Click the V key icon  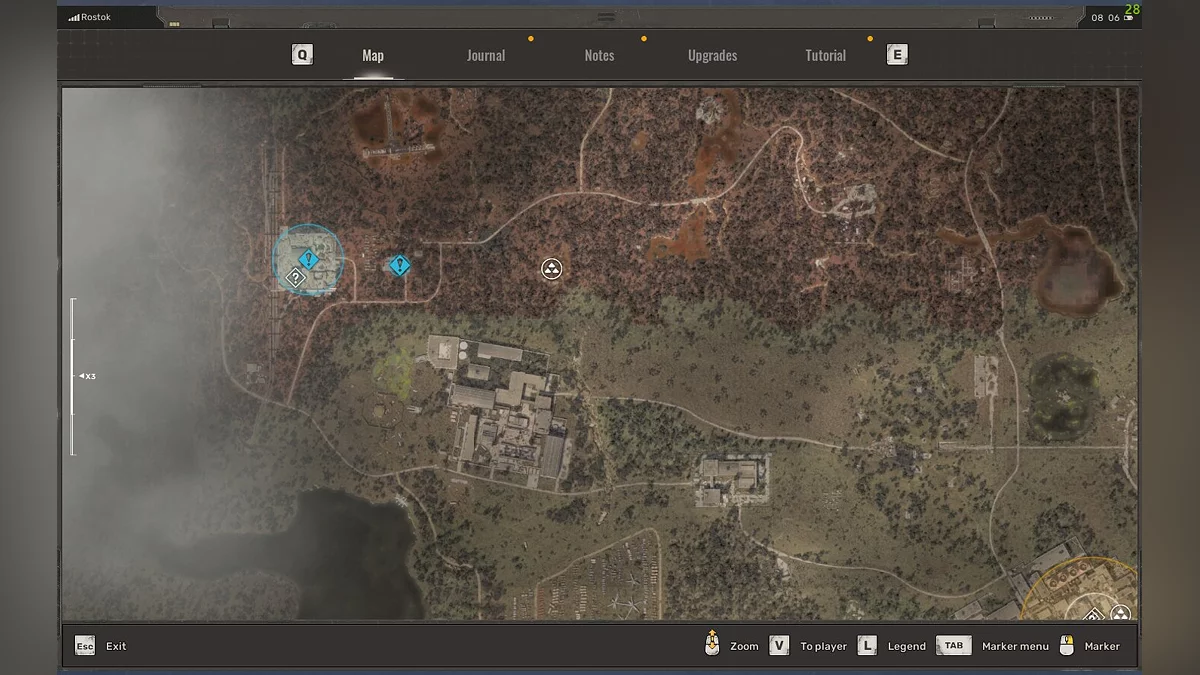click(x=779, y=646)
